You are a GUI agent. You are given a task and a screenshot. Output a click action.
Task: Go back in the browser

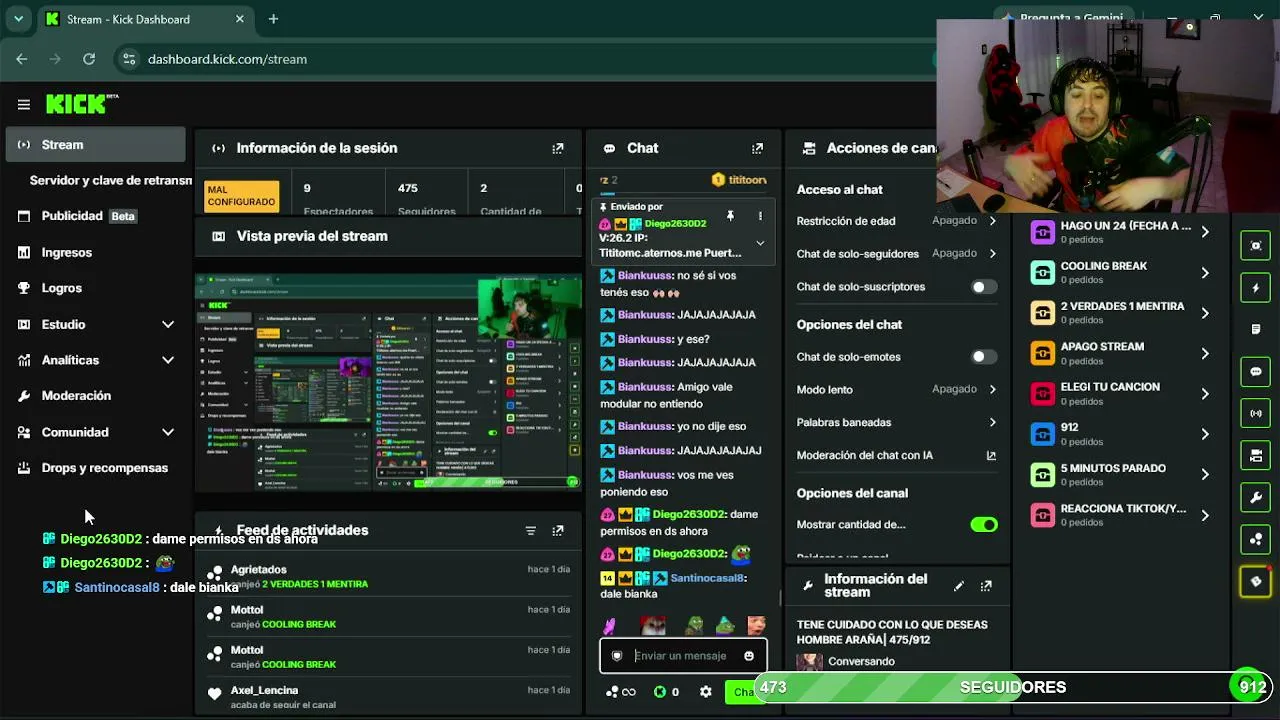(x=22, y=59)
